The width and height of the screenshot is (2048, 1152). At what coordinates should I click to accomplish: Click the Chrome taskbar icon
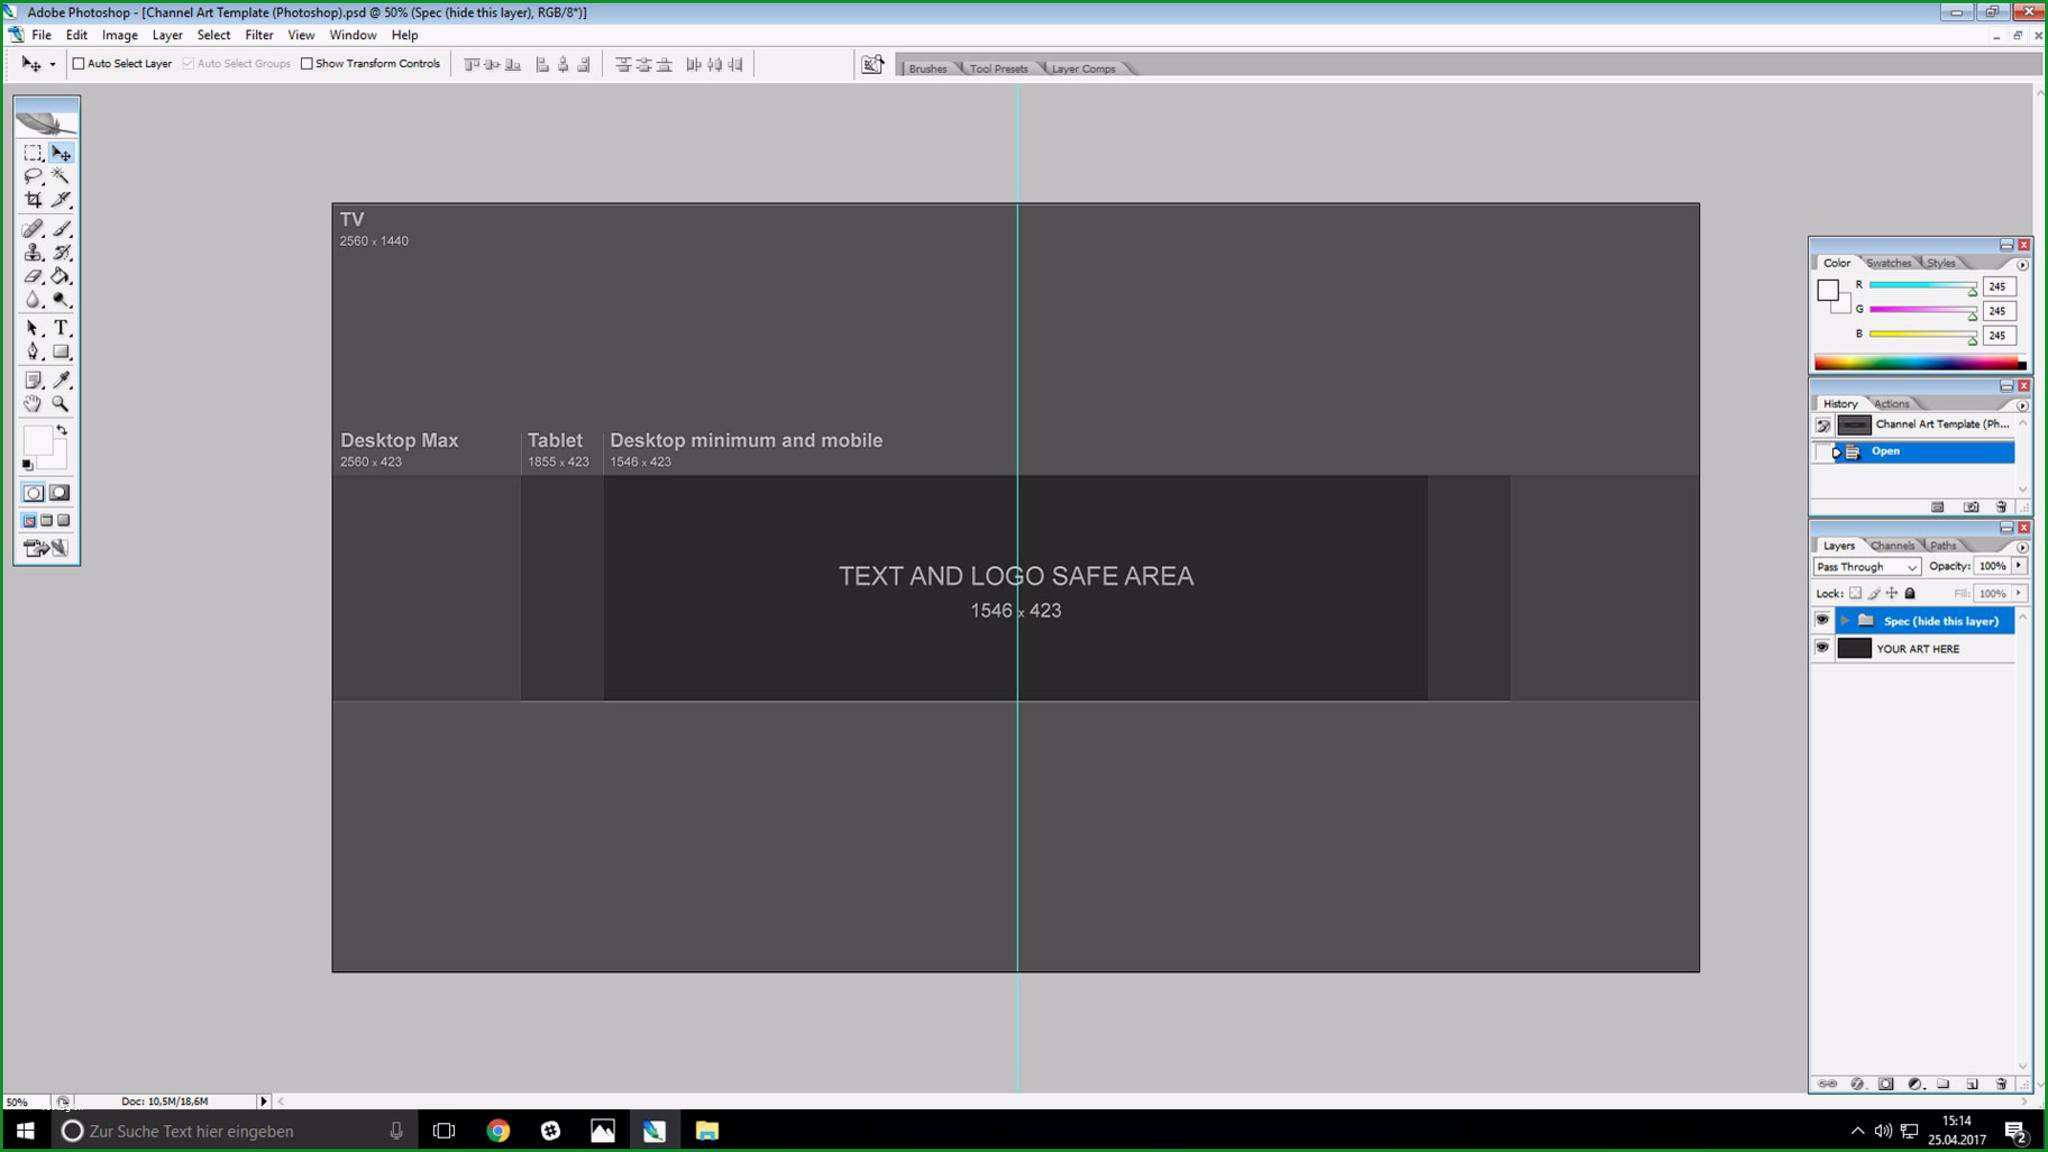498,1131
